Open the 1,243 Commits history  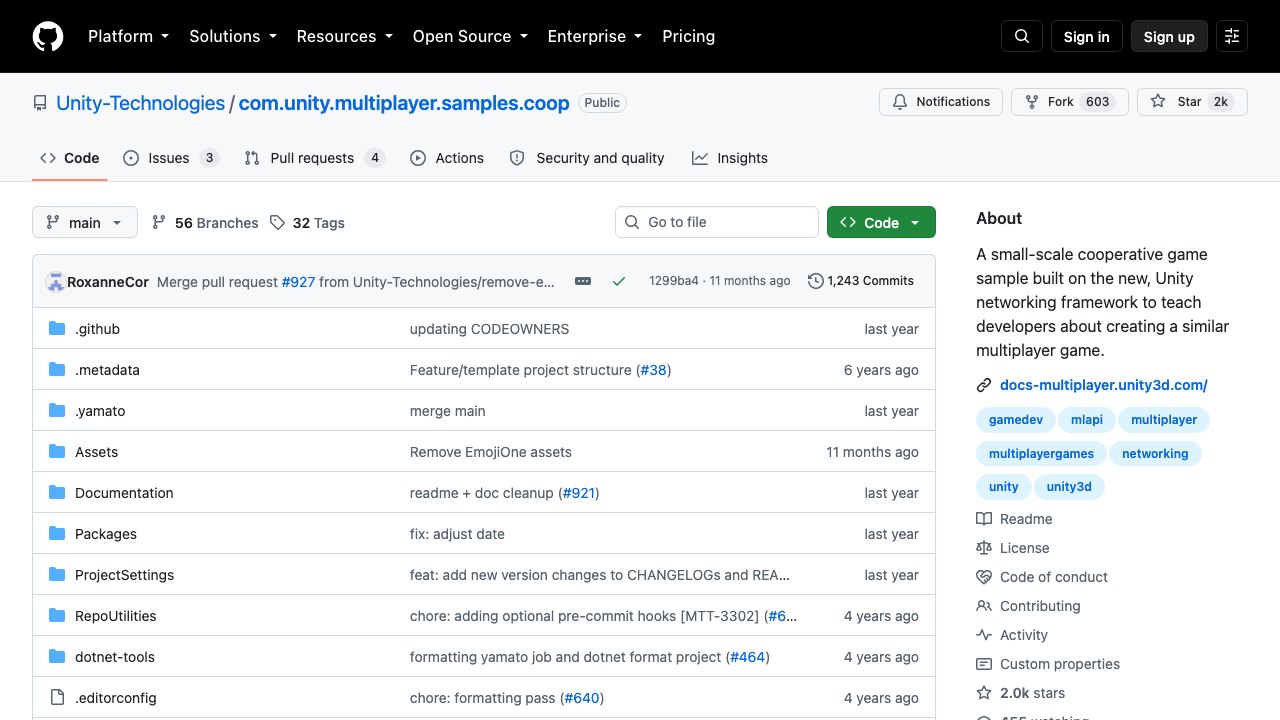(x=861, y=281)
